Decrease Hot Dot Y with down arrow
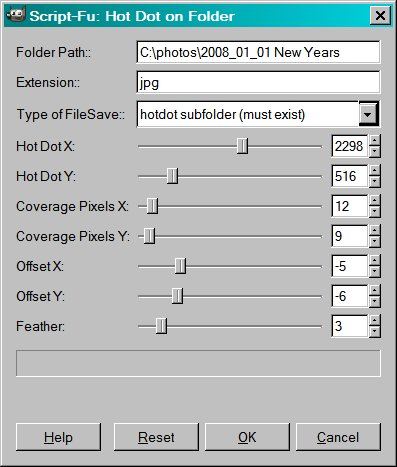Viewport: 397px width, 467px height. pyautogui.click(x=375, y=181)
